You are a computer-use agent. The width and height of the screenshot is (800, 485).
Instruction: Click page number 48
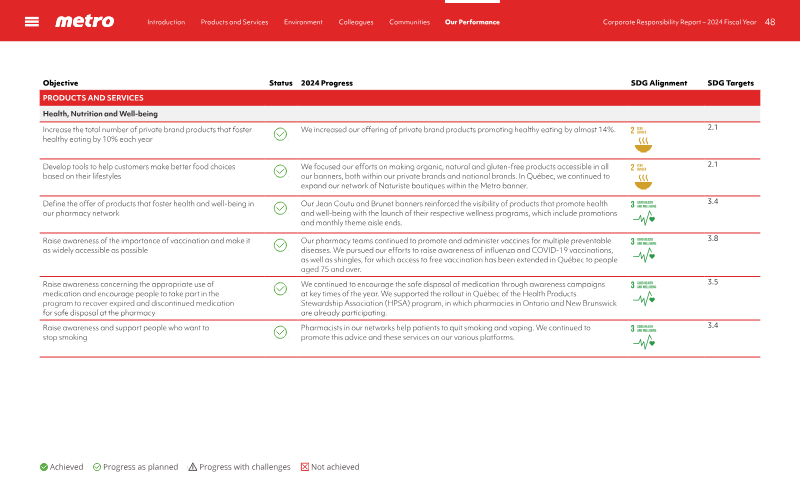click(x=770, y=22)
